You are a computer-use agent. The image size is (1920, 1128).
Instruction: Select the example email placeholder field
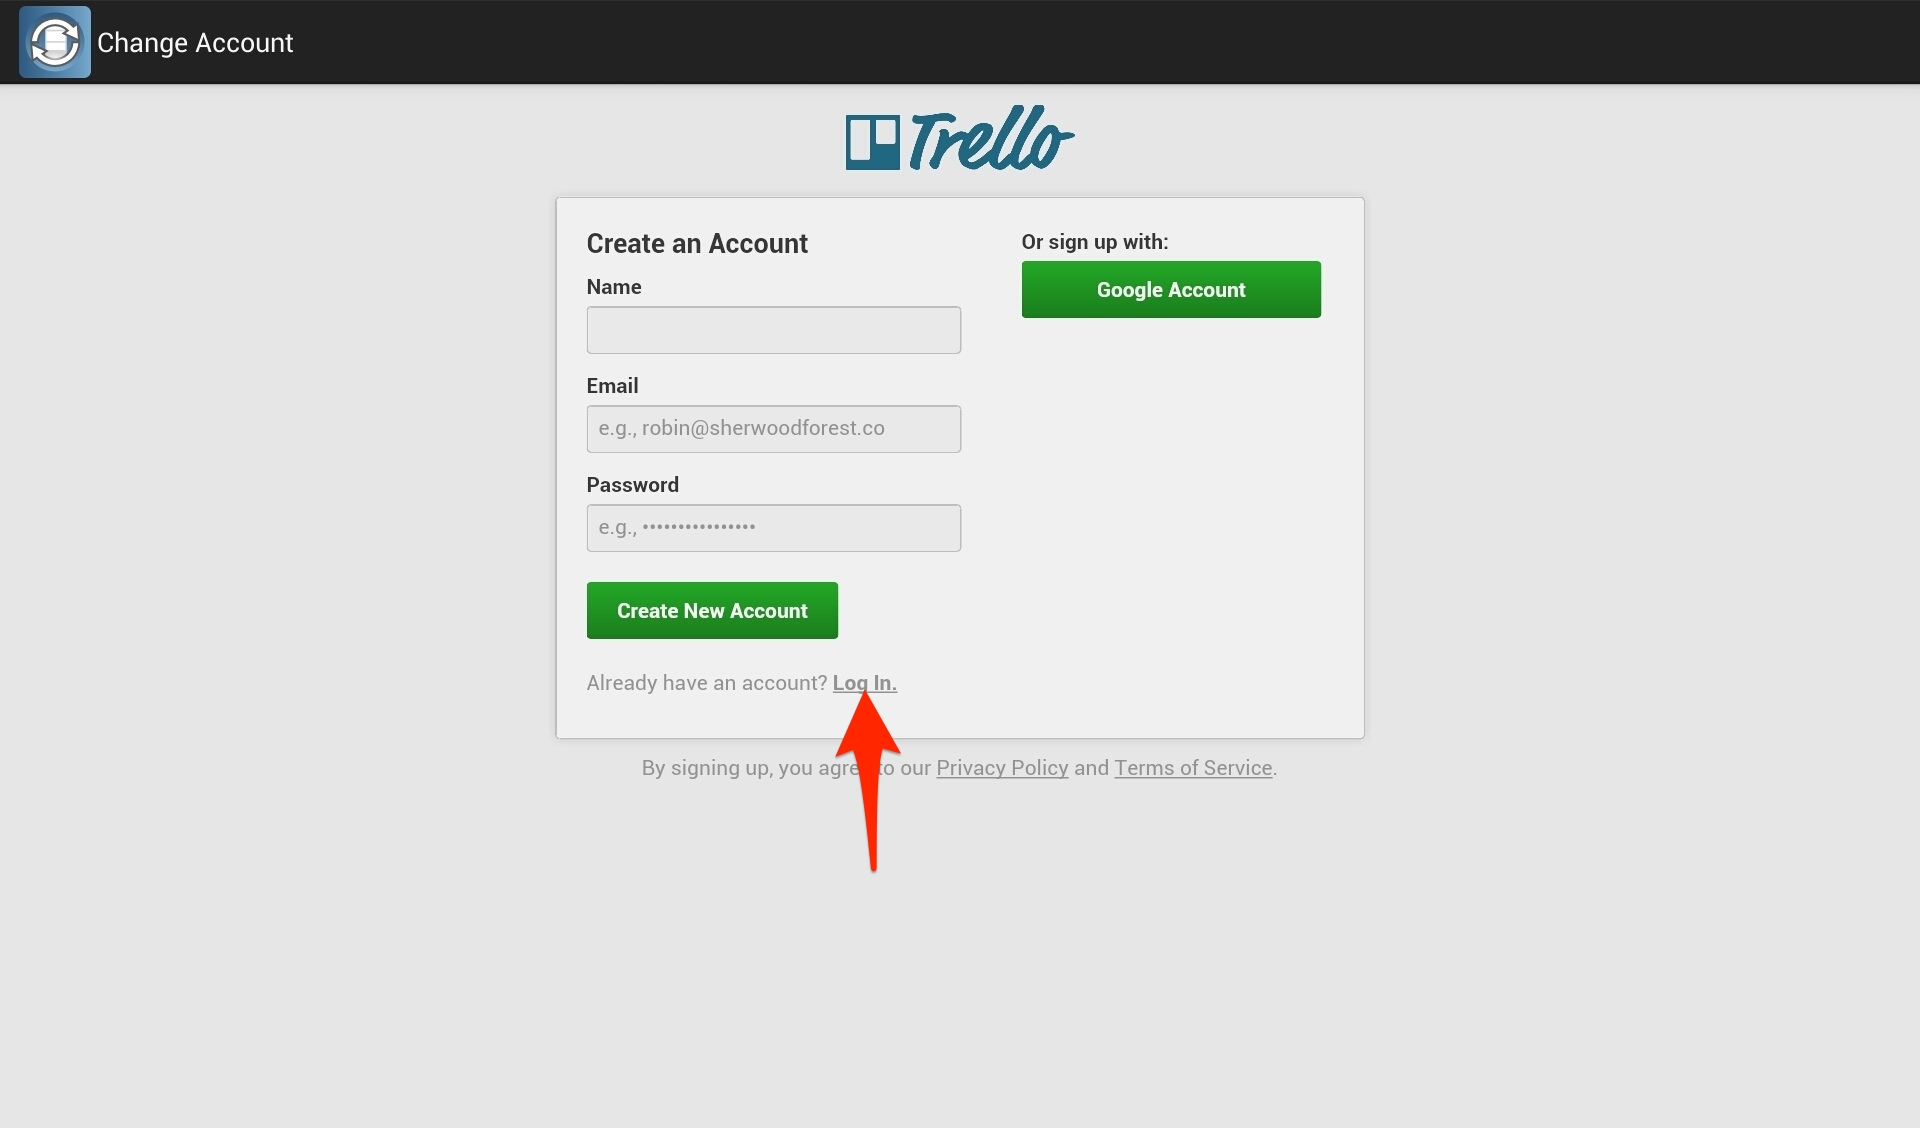click(x=773, y=428)
